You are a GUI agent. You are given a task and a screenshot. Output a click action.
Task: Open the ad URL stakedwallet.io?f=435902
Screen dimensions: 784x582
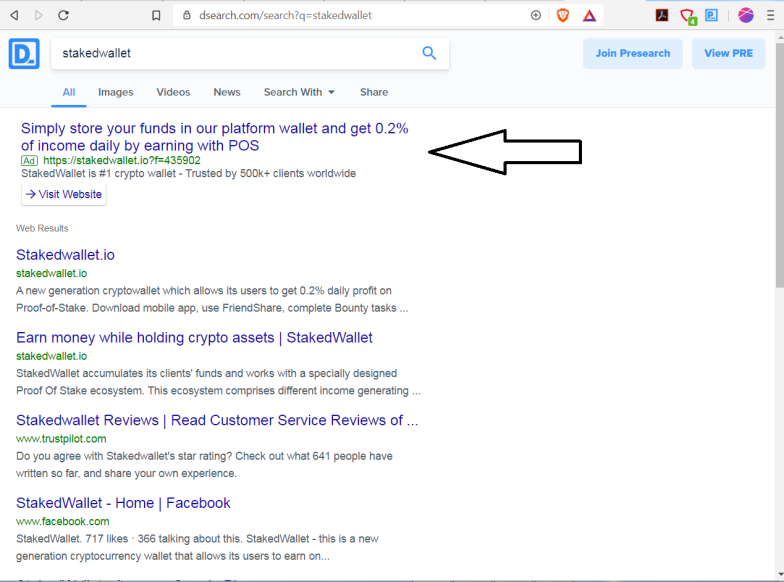[x=122, y=160]
